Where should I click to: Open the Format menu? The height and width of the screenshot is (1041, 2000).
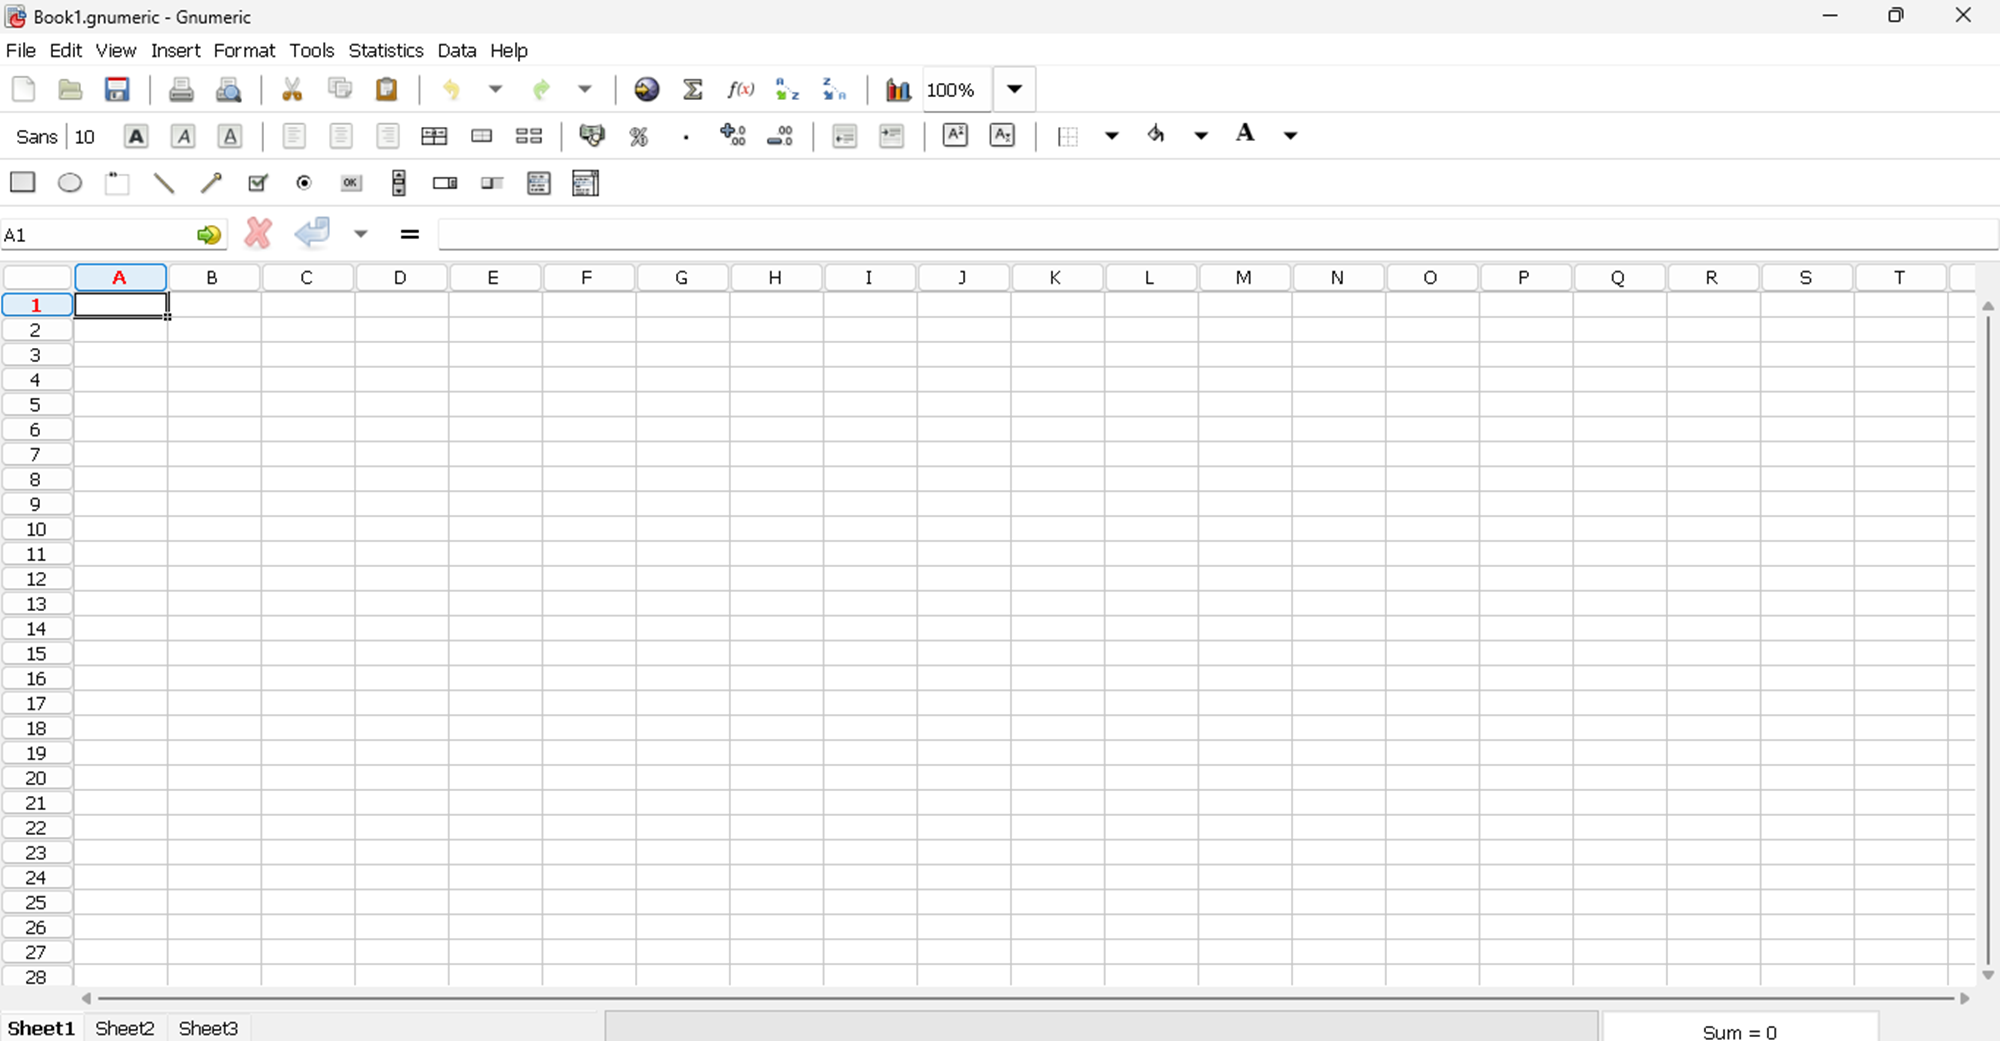click(244, 50)
